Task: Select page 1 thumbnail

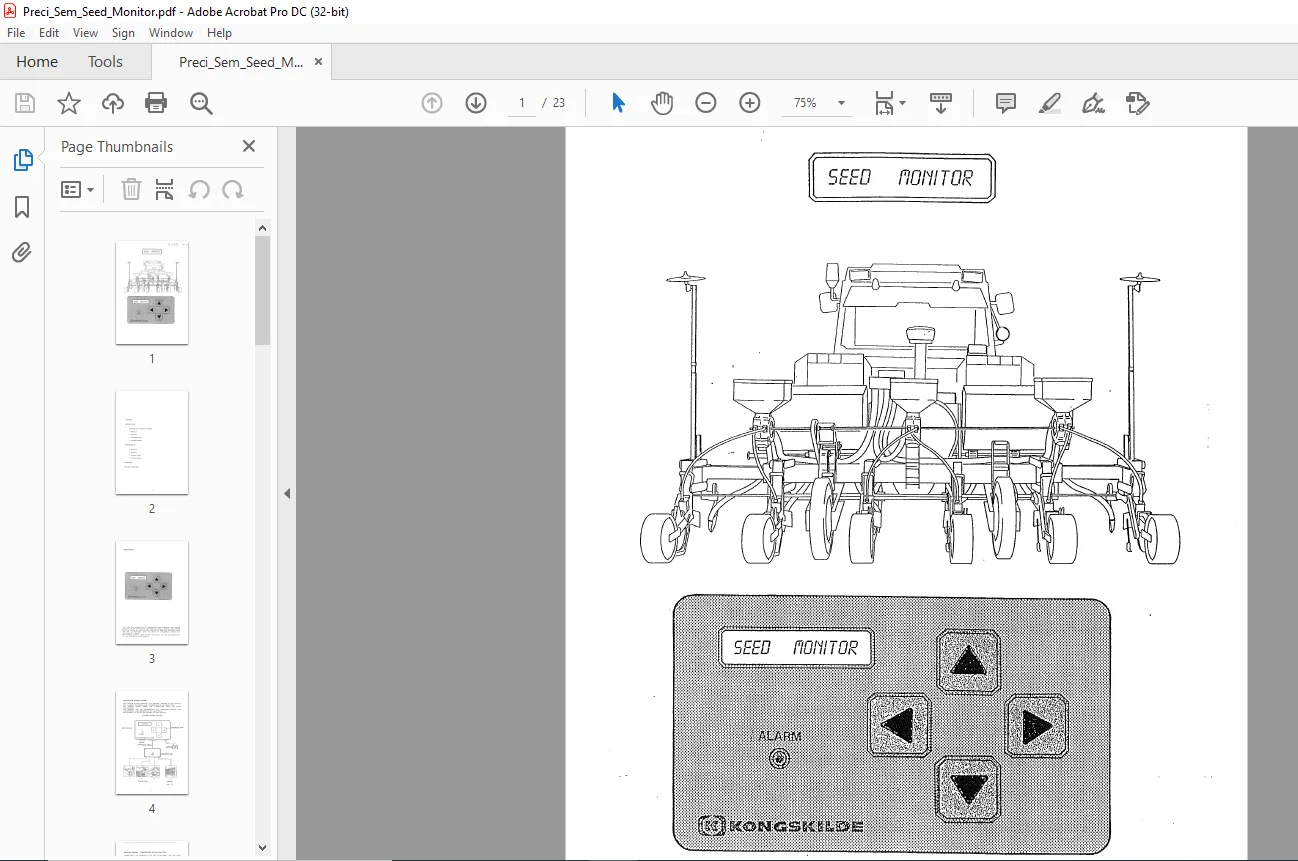Action: pyautogui.click(x=152, y=292)
